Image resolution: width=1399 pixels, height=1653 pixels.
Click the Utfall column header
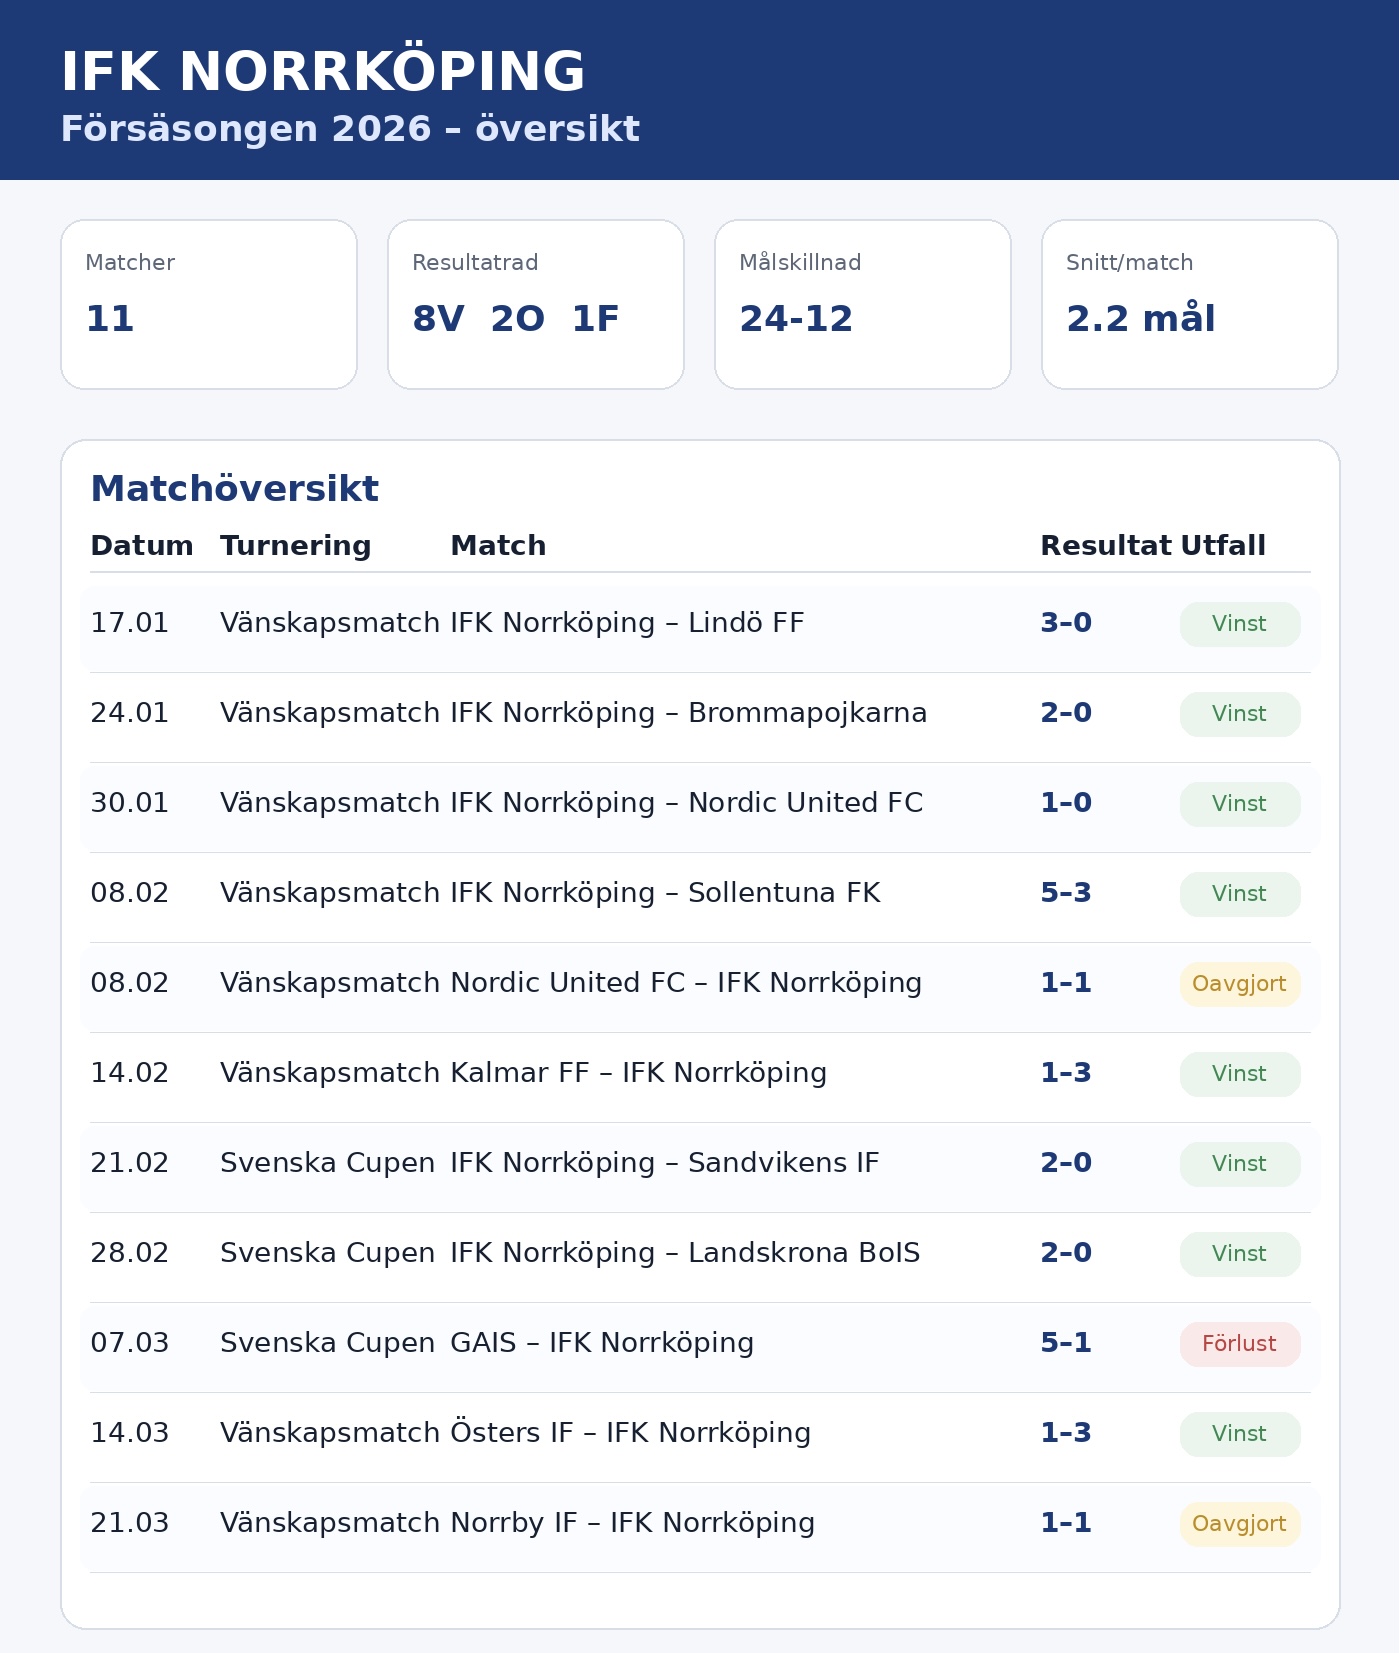click(x=1222, y=546)
